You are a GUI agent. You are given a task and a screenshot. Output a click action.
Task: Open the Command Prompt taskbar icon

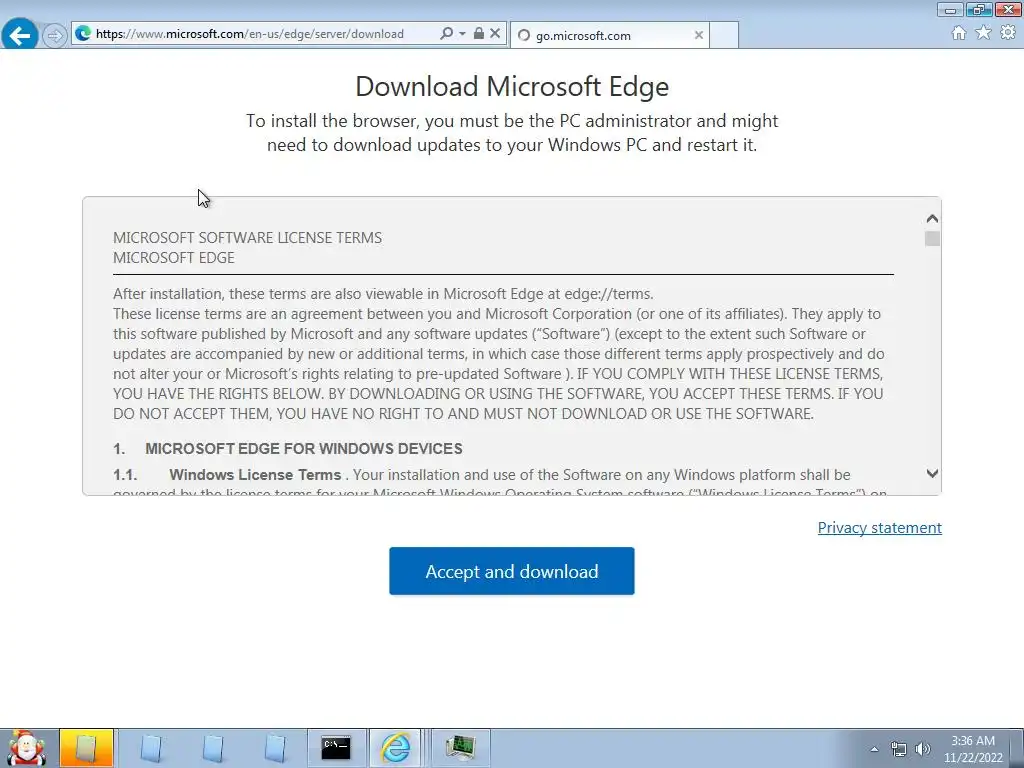[336, 748]
